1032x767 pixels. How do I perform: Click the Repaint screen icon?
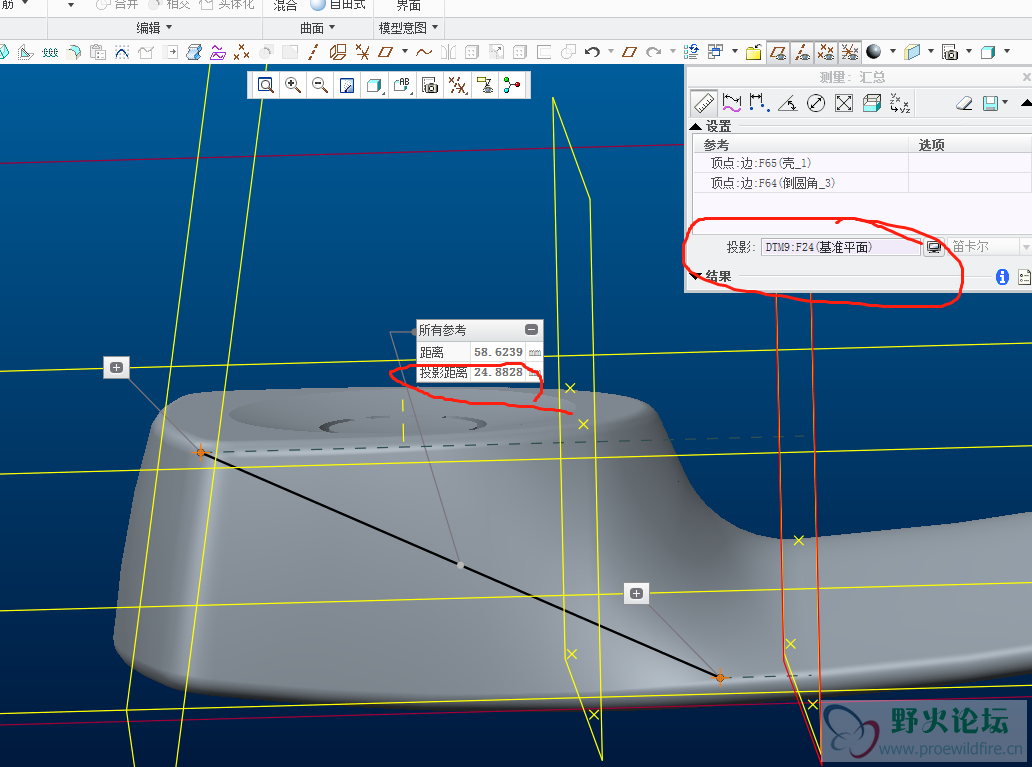tap(347, 85)
